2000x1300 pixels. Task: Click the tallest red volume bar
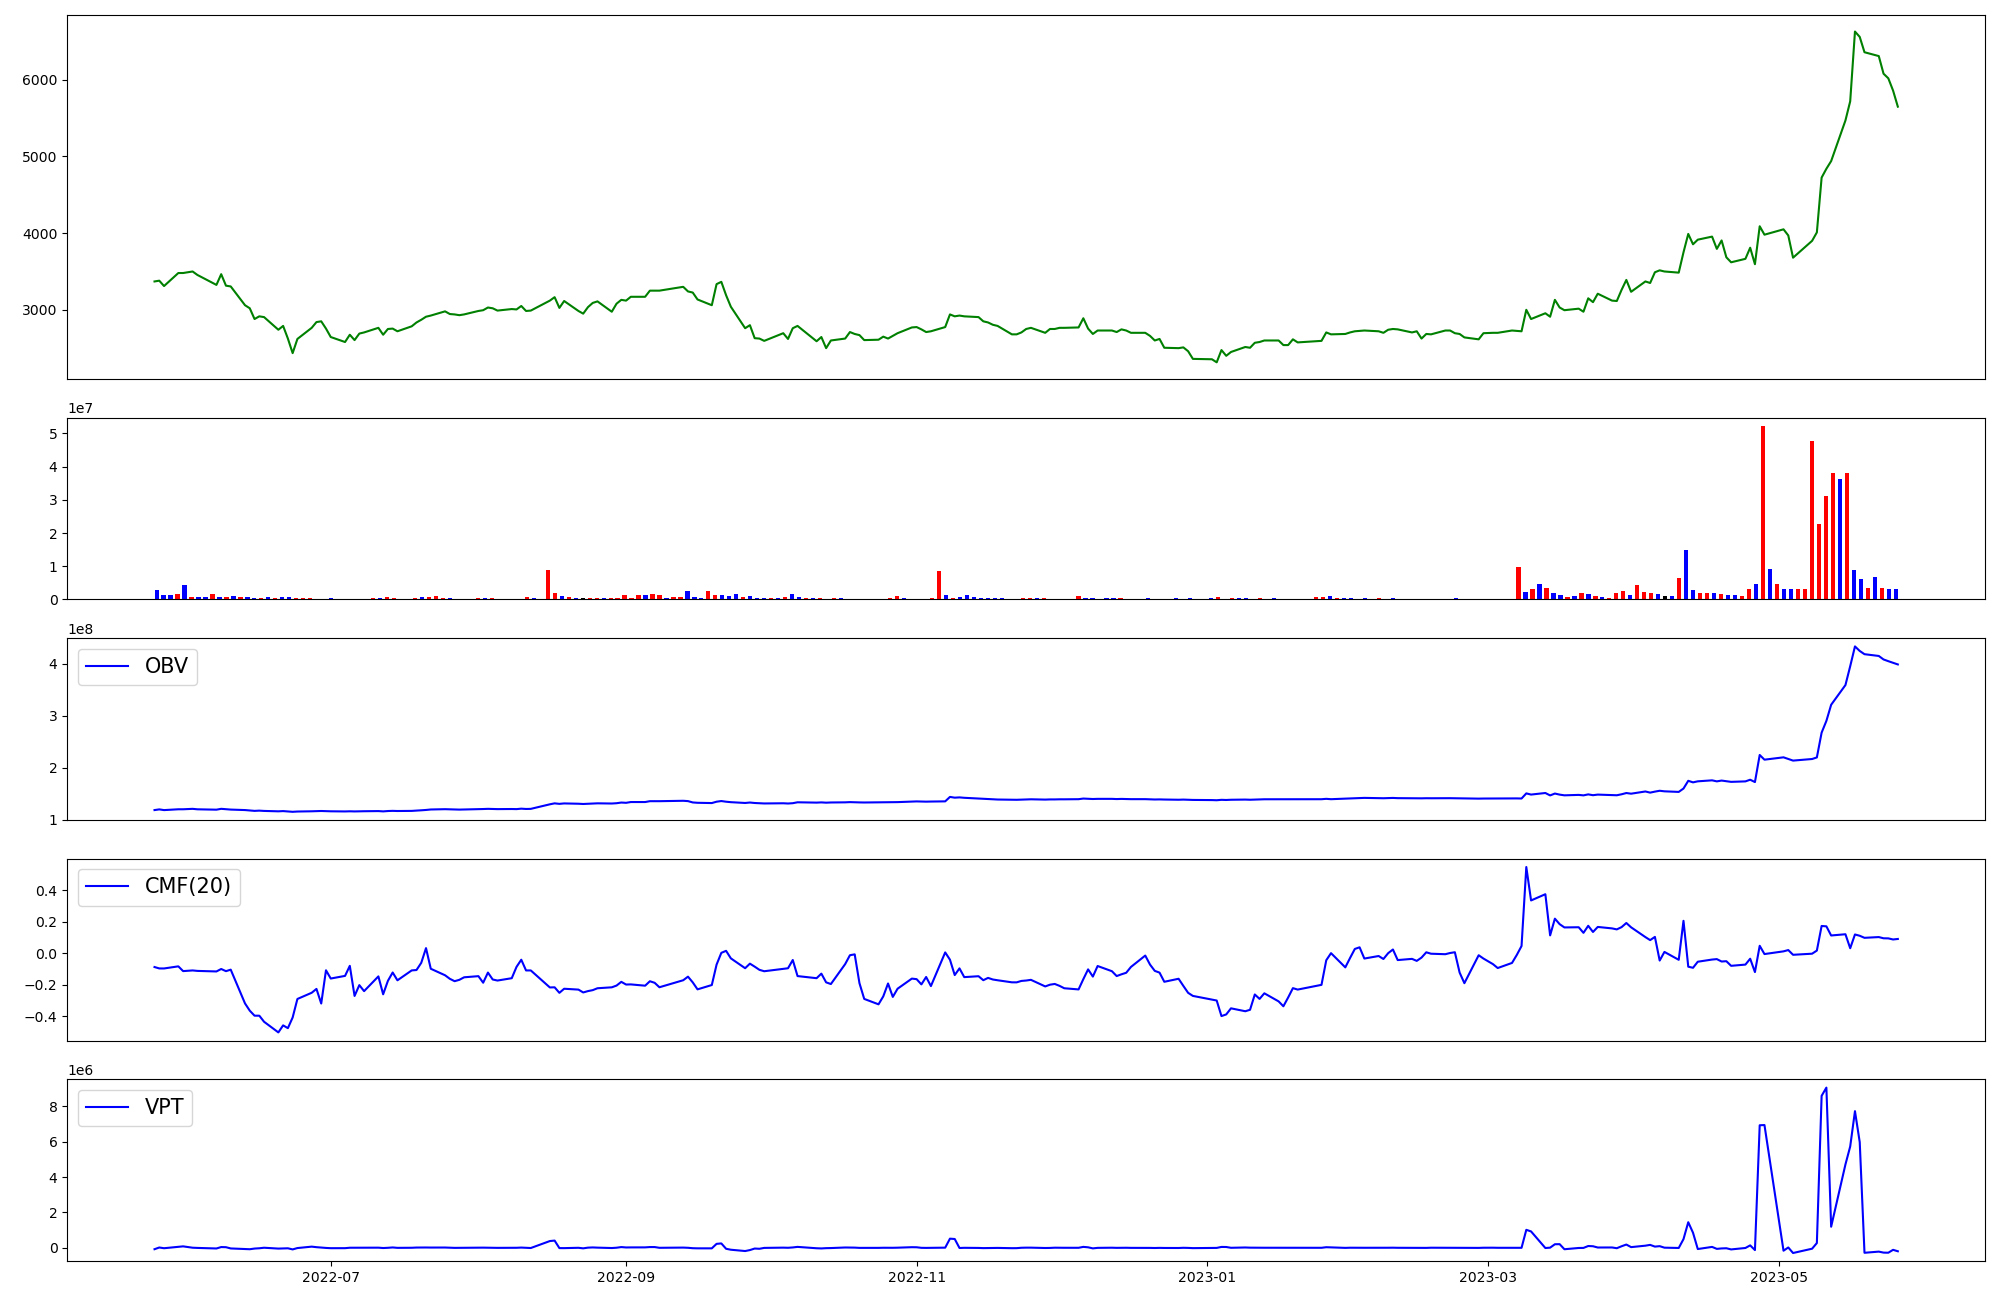tap(1763, 512)
